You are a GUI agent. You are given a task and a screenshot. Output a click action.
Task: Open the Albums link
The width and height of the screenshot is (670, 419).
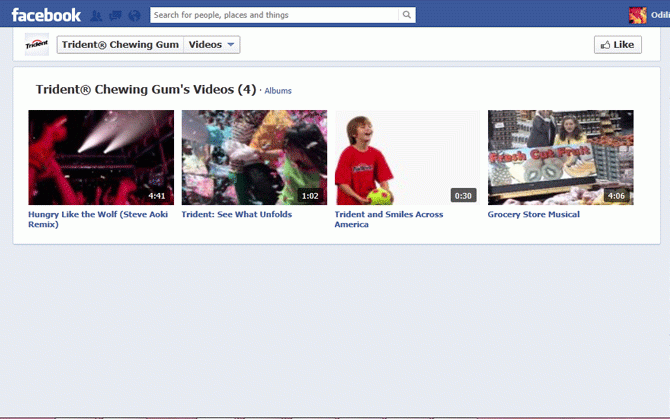[x=278, y=91]
